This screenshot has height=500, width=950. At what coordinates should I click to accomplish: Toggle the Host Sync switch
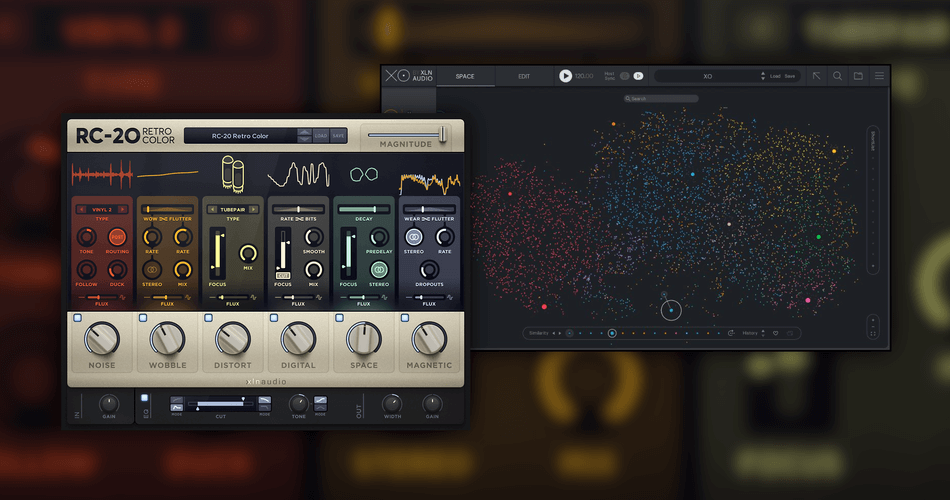[x=624, y=76]
